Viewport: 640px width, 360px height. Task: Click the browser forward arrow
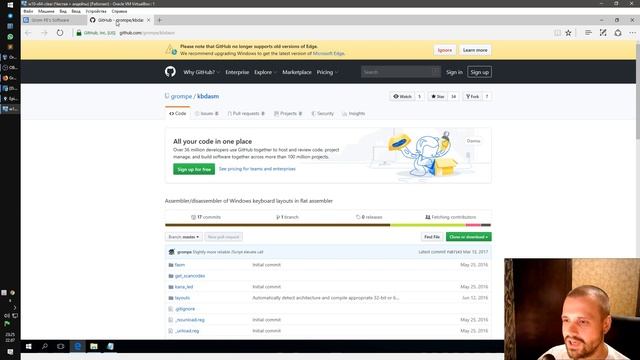tap(44, 33)
